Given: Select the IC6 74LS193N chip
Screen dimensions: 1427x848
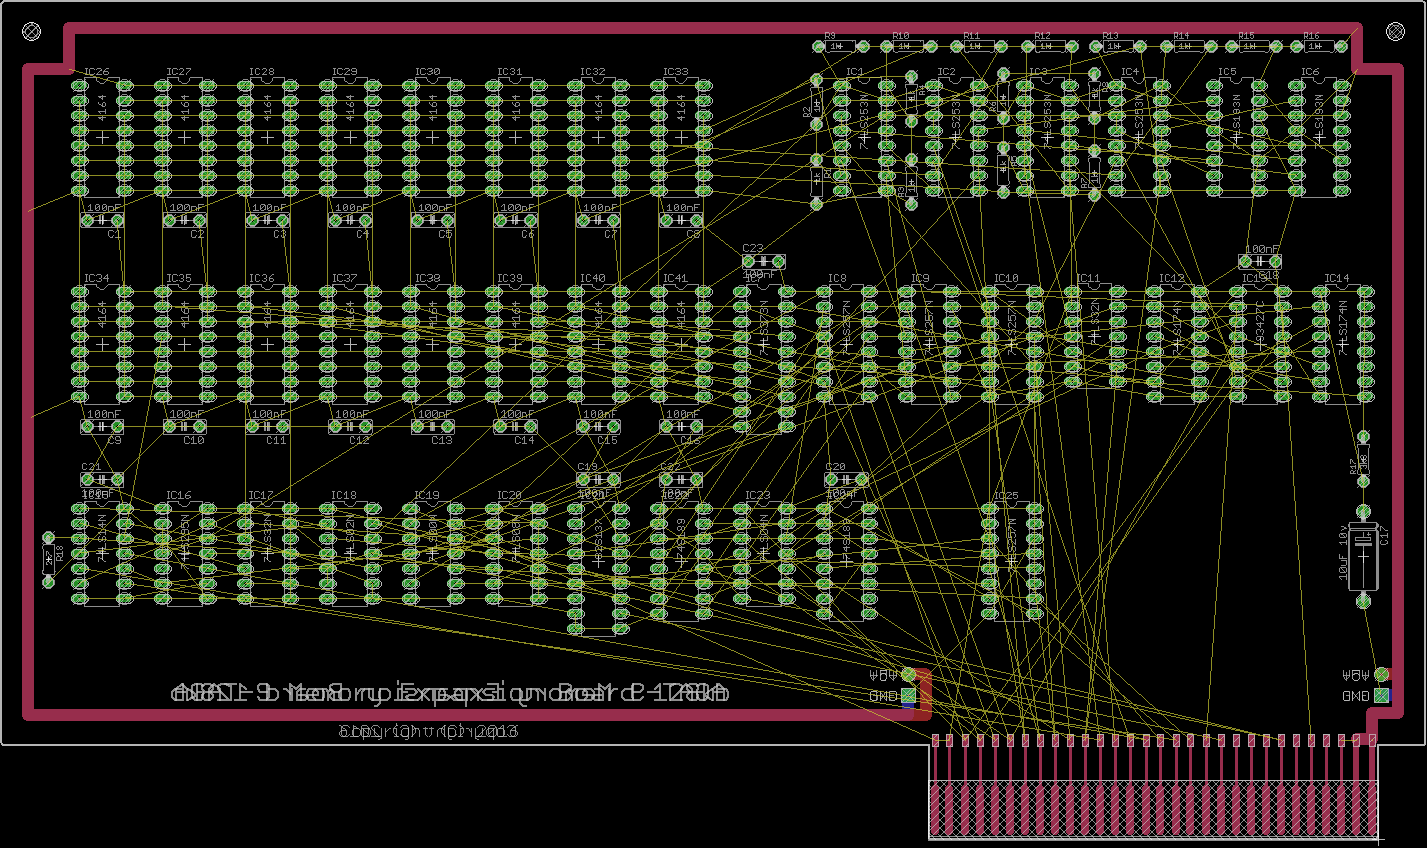Looking at the screenshot, I should coord(1320,137).
